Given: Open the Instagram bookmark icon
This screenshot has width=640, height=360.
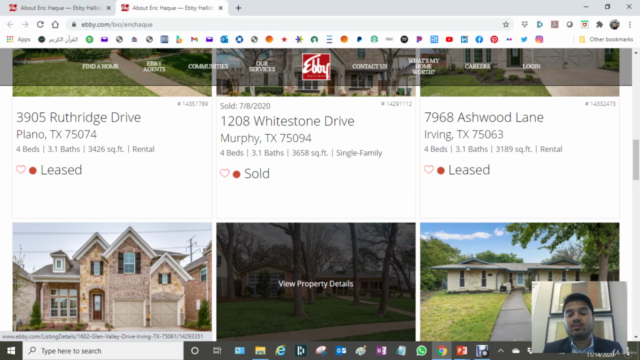Looking at the screenshot, I should [539, 39].
